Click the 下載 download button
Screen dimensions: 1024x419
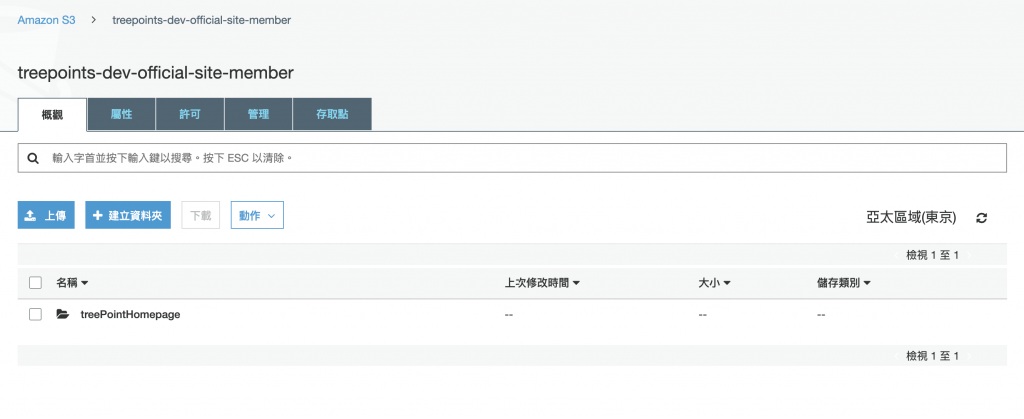200,215
